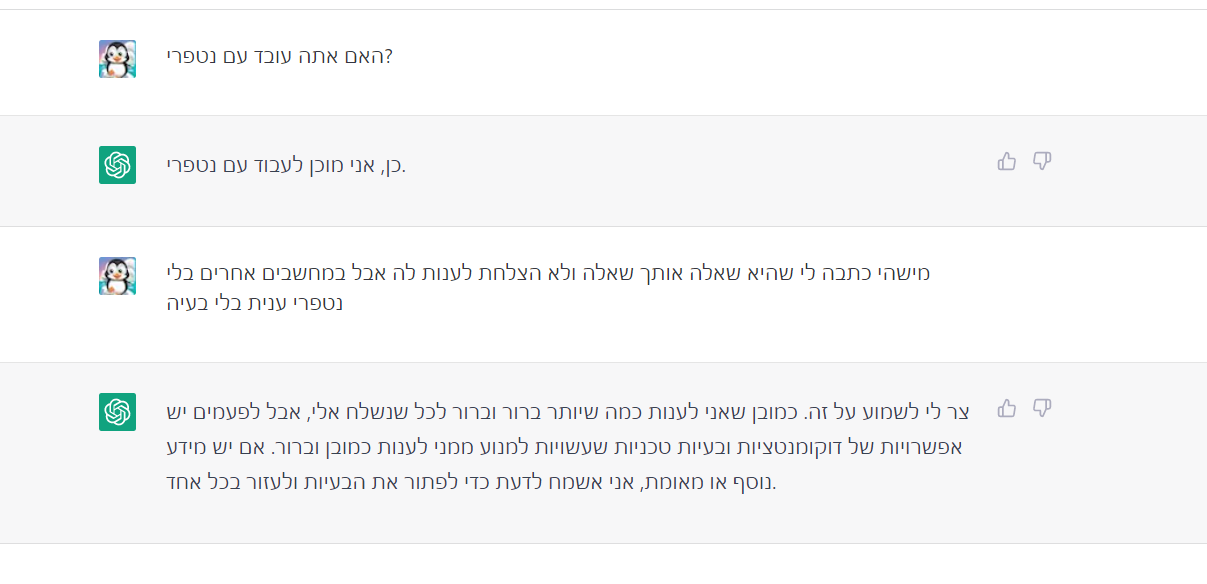Click the line starting "נוסף או מאומת"
The image size is (1207, 584).
[472, 483]
